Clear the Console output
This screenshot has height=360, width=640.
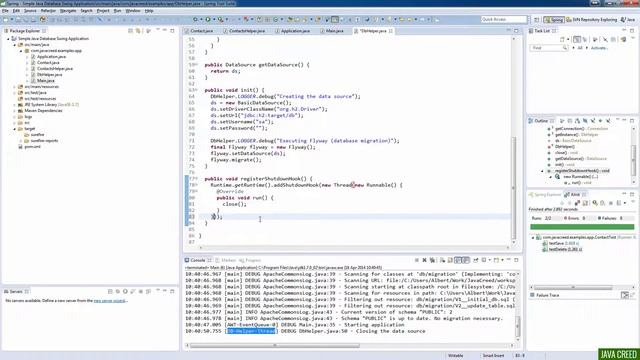pyautogui.click(x=442, y=260)
